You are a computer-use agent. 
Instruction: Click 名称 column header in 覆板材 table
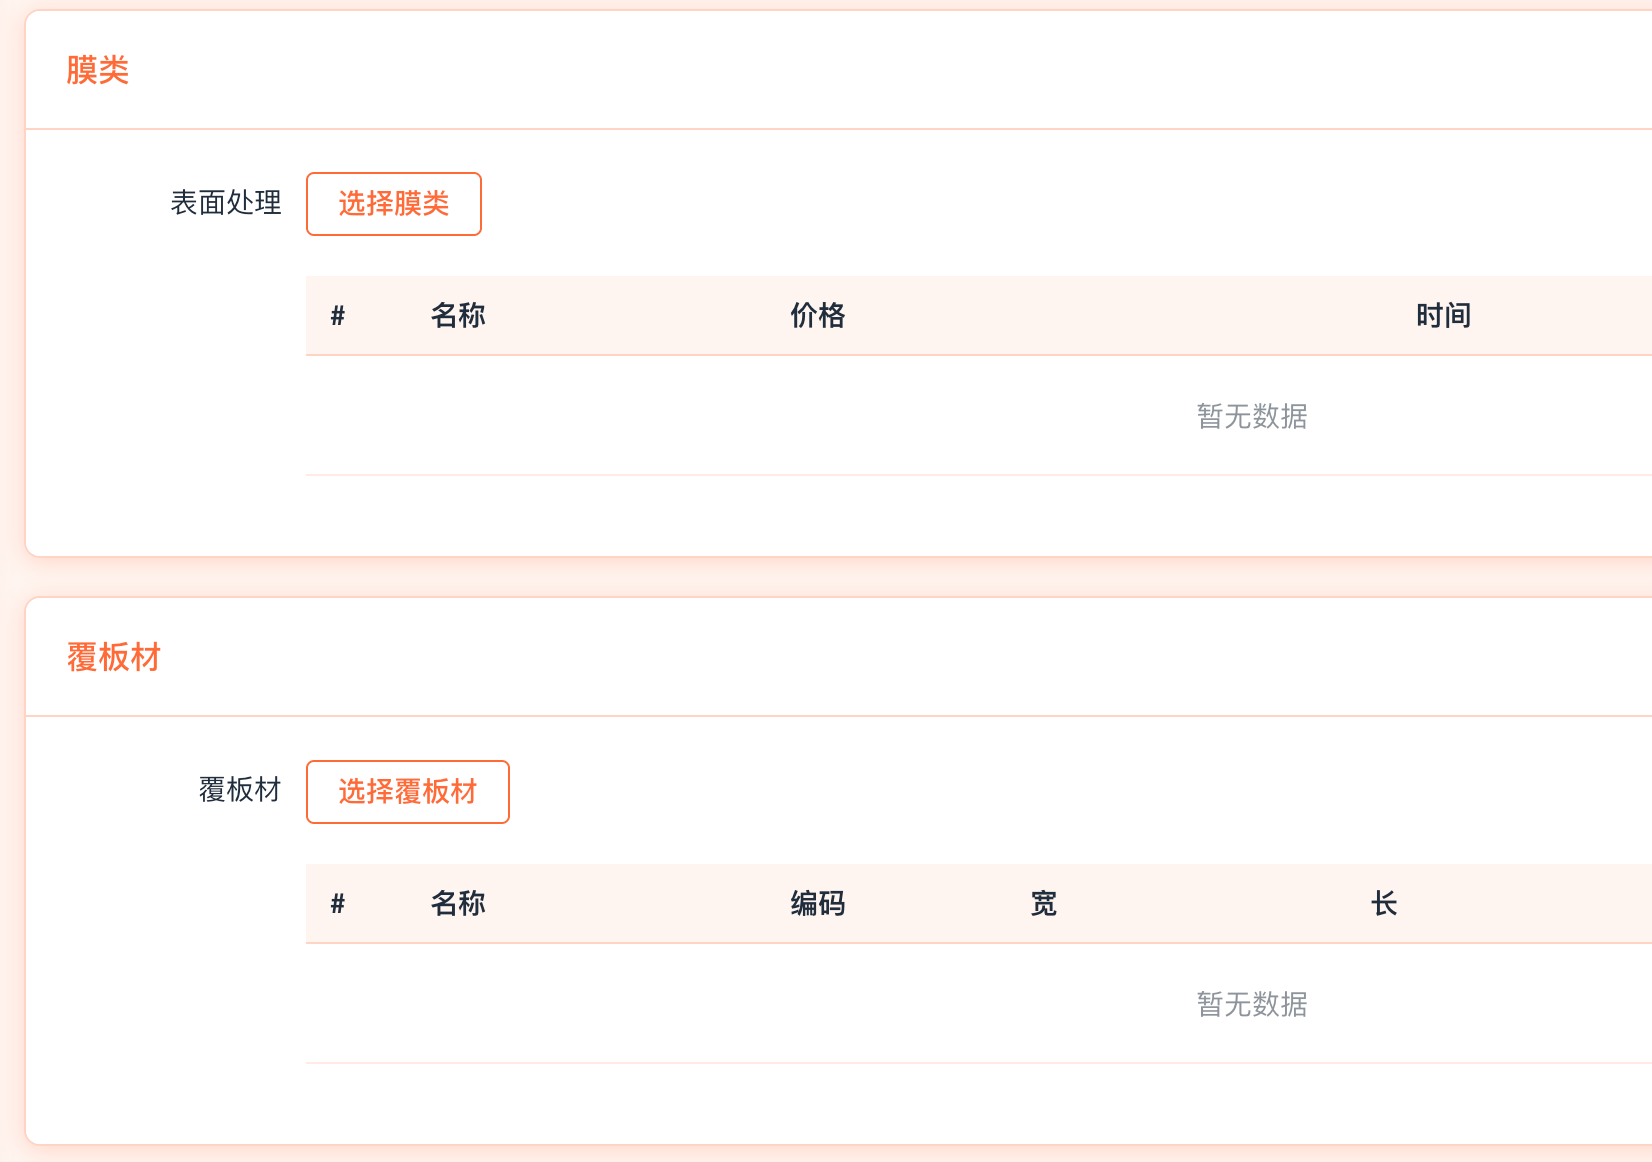click(458, 904)
